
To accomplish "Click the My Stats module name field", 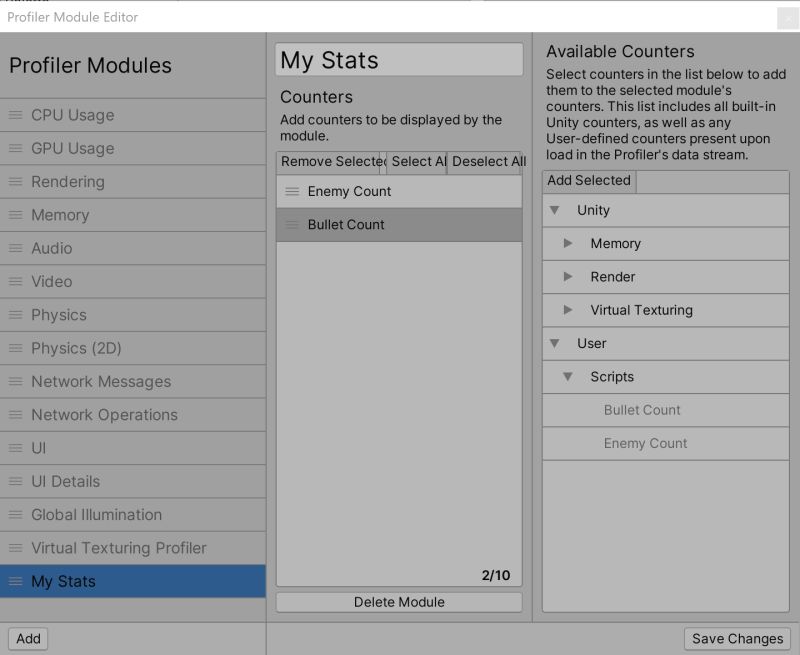I will tap(399, 59).
